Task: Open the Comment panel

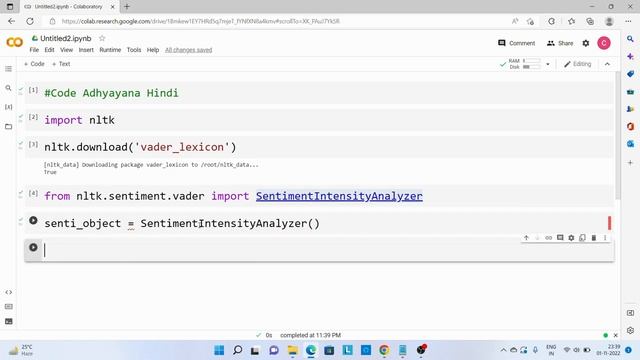Action: click(516, 43)
